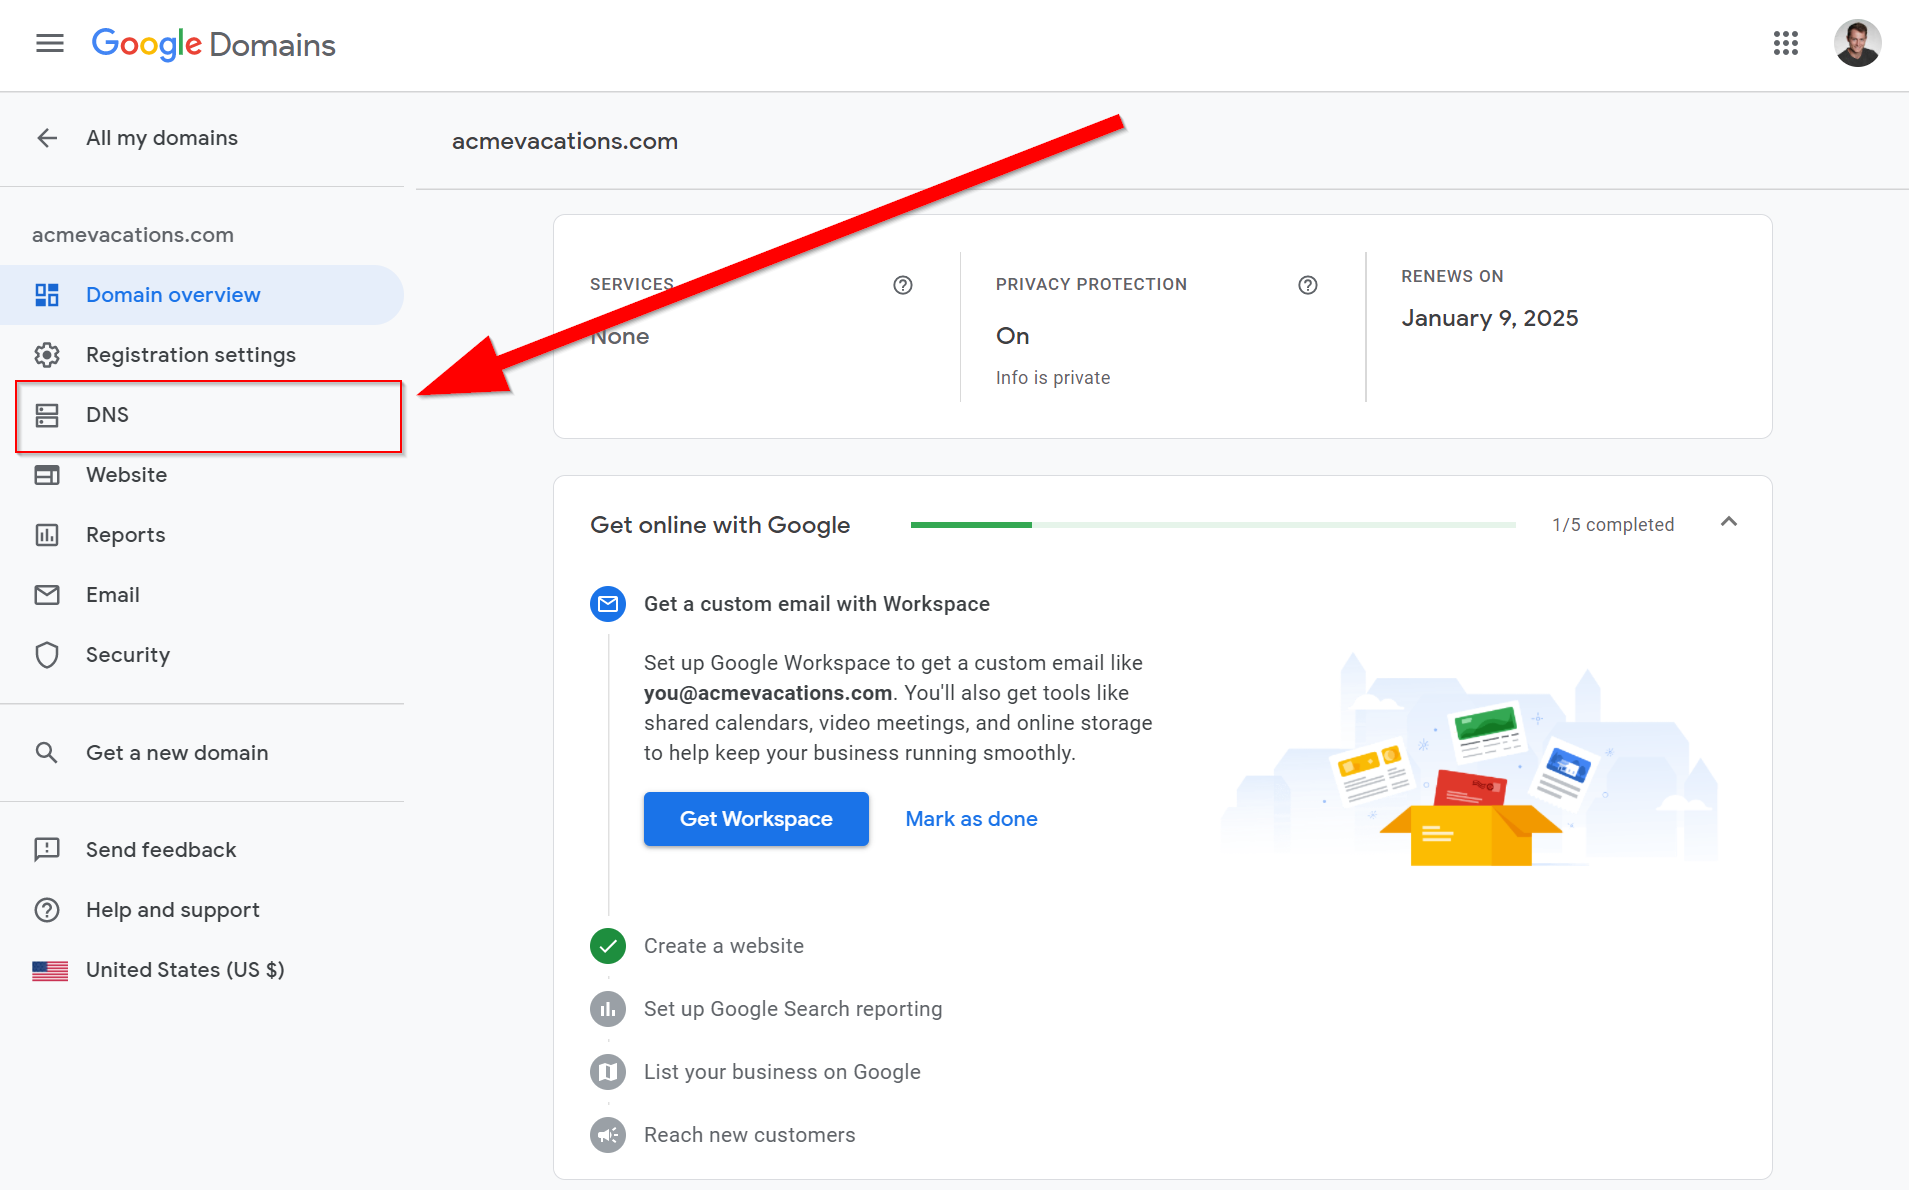Click the Services help question mark
The height and width of the screenshot is (1190, 1909).
pyautogui.click(x=902, y=285)
